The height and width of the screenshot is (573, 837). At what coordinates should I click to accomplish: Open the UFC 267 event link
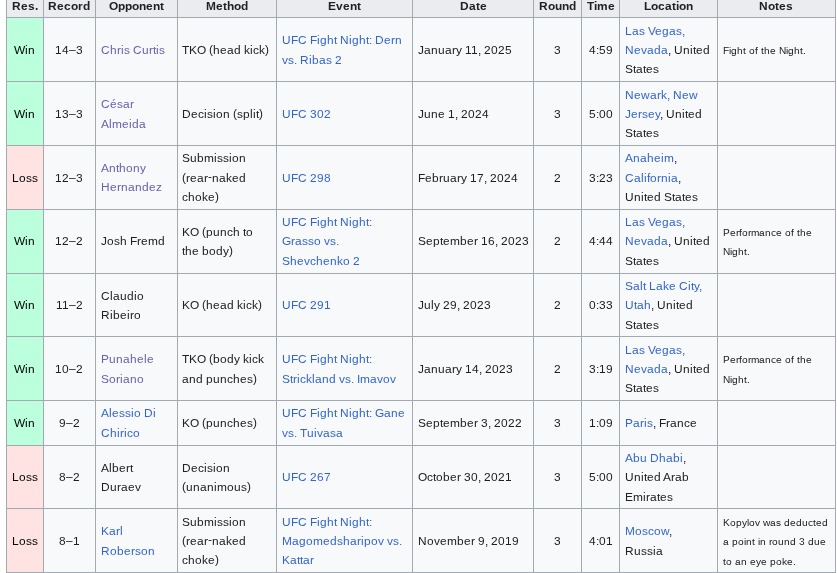[x=306, y=477]
